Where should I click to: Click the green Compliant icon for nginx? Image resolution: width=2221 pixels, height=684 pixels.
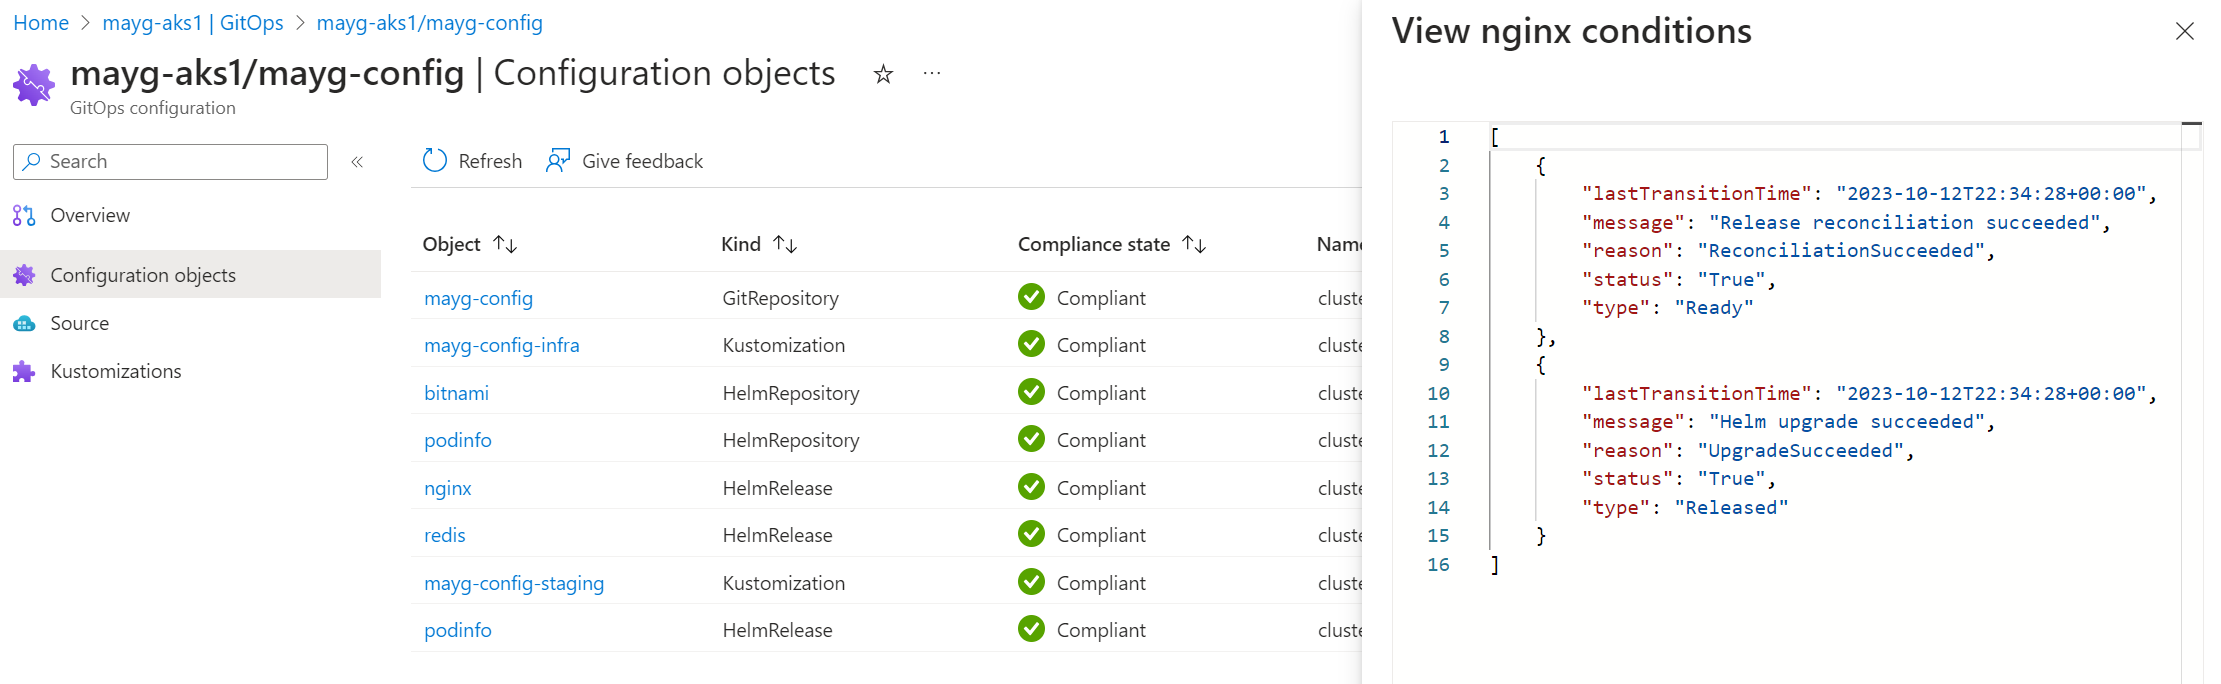(1031, 488)
